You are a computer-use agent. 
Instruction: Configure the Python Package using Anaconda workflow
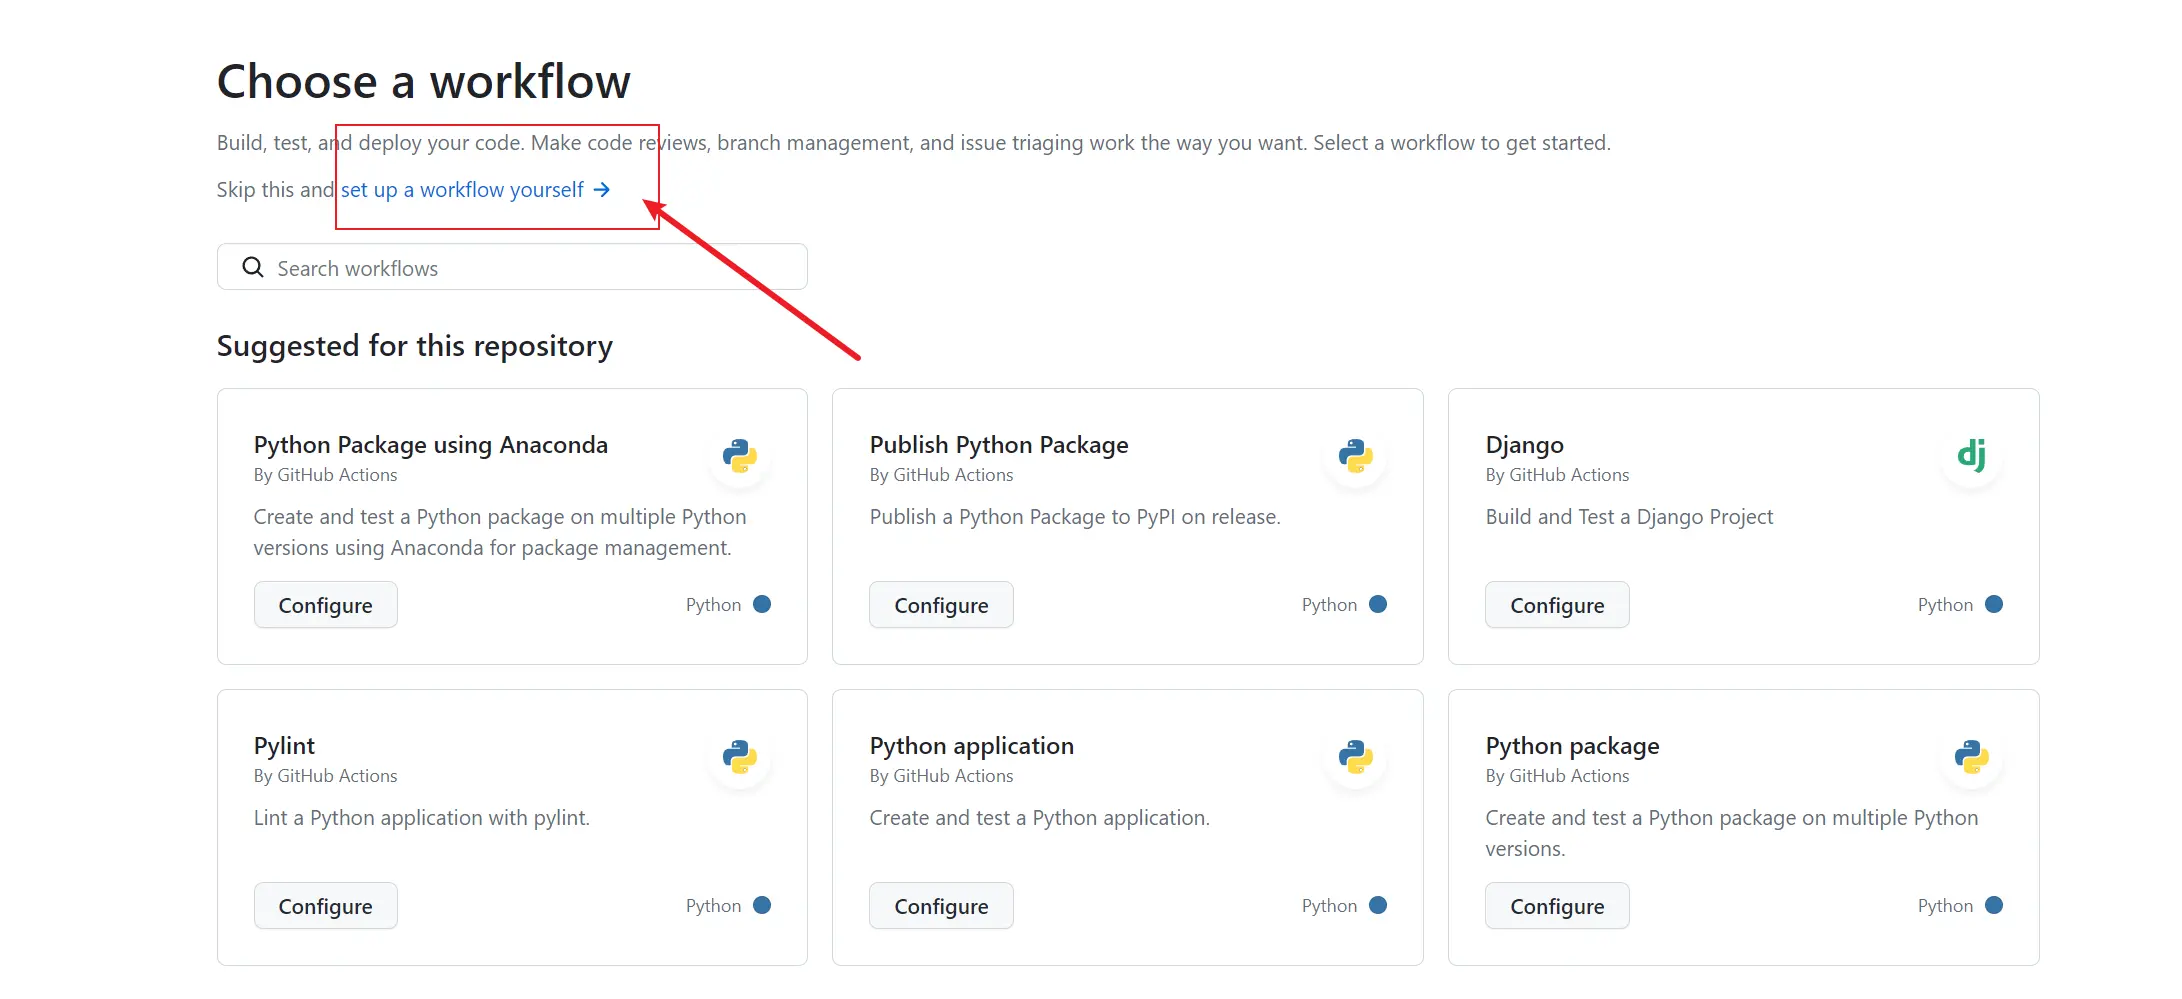click(x=325, y=605)
